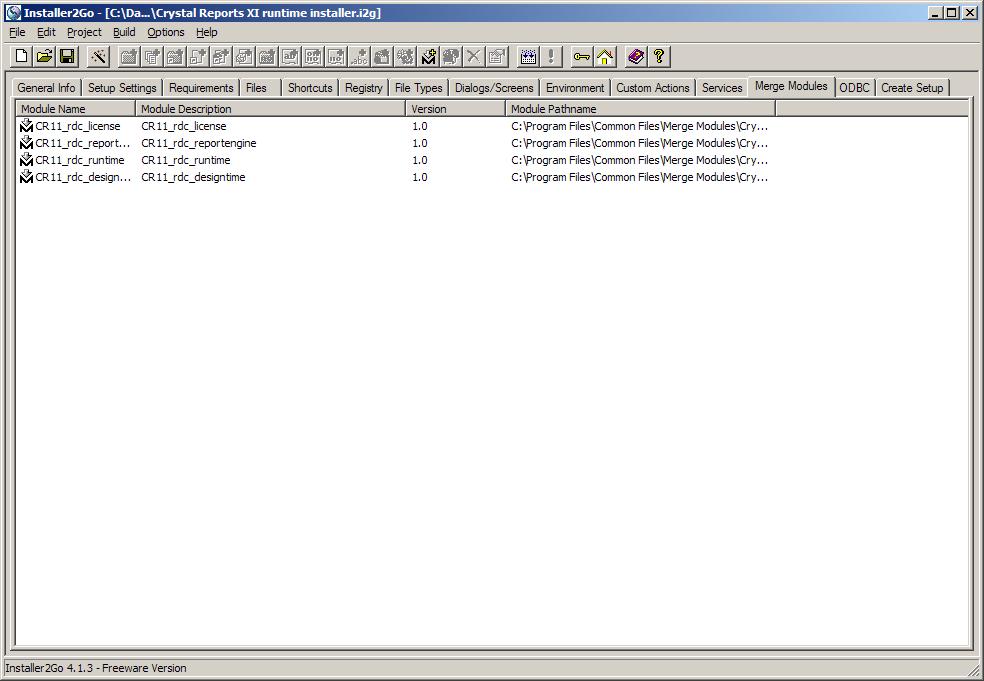Screen dimensions: 984x681
Task: Launch the project wizard wand icon
Action: [x=99, y=56]
